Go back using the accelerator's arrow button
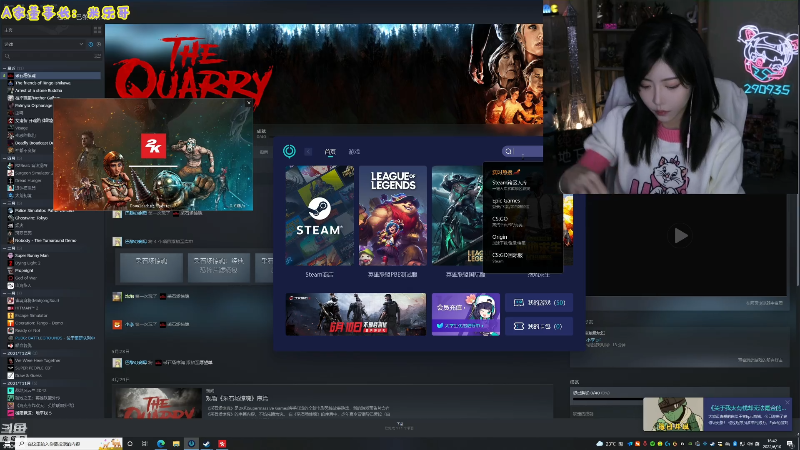The image size is (800, 450). click(308, 152)
